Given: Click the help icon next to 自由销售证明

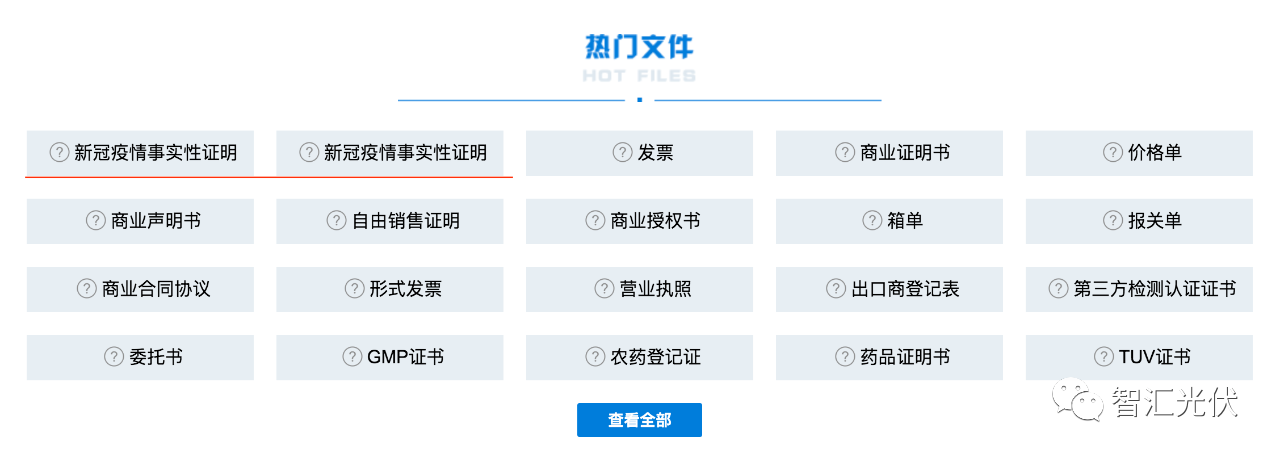Looking at the screenshot, I should tap(336, 221).
